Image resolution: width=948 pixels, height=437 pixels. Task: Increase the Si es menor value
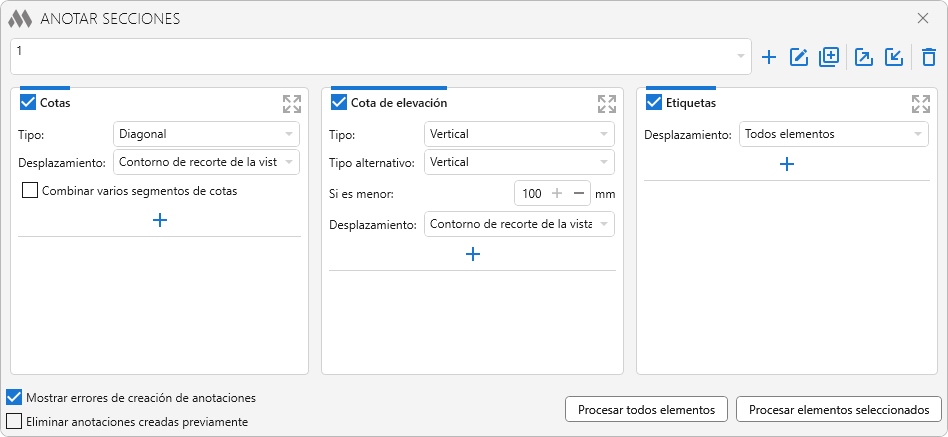pos(557,193)
